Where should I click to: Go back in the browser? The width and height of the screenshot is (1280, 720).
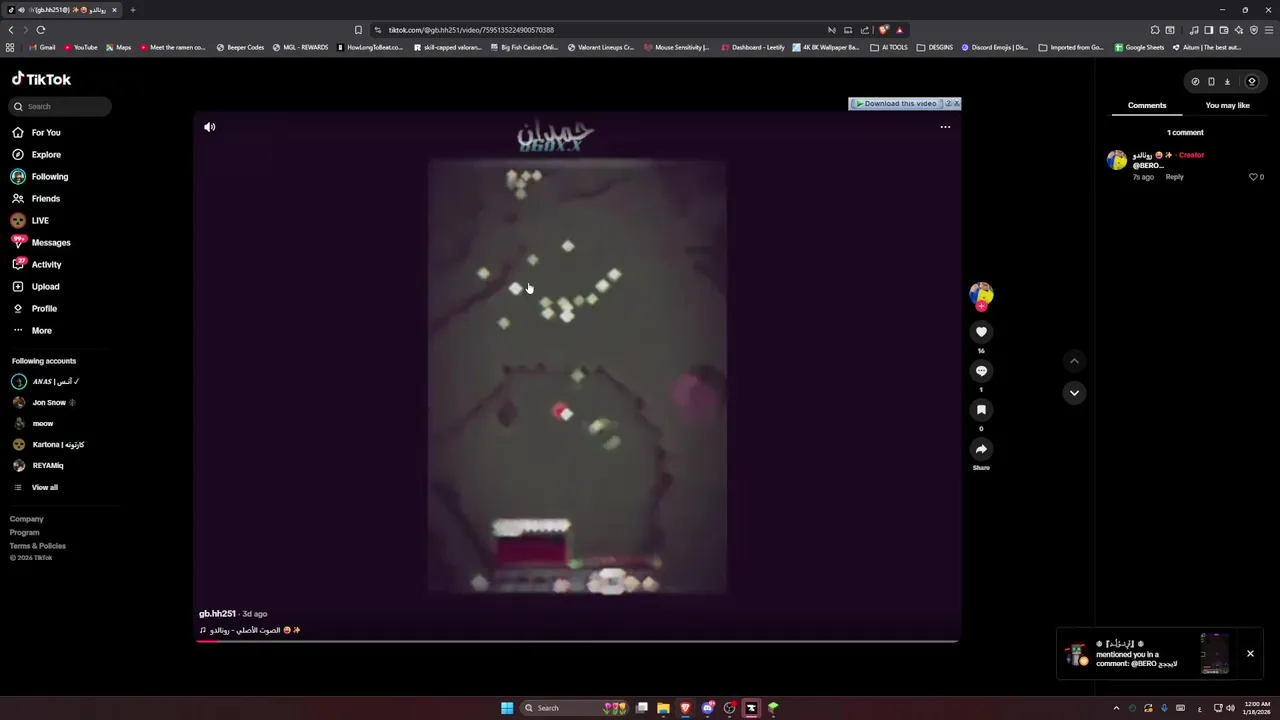11,30
